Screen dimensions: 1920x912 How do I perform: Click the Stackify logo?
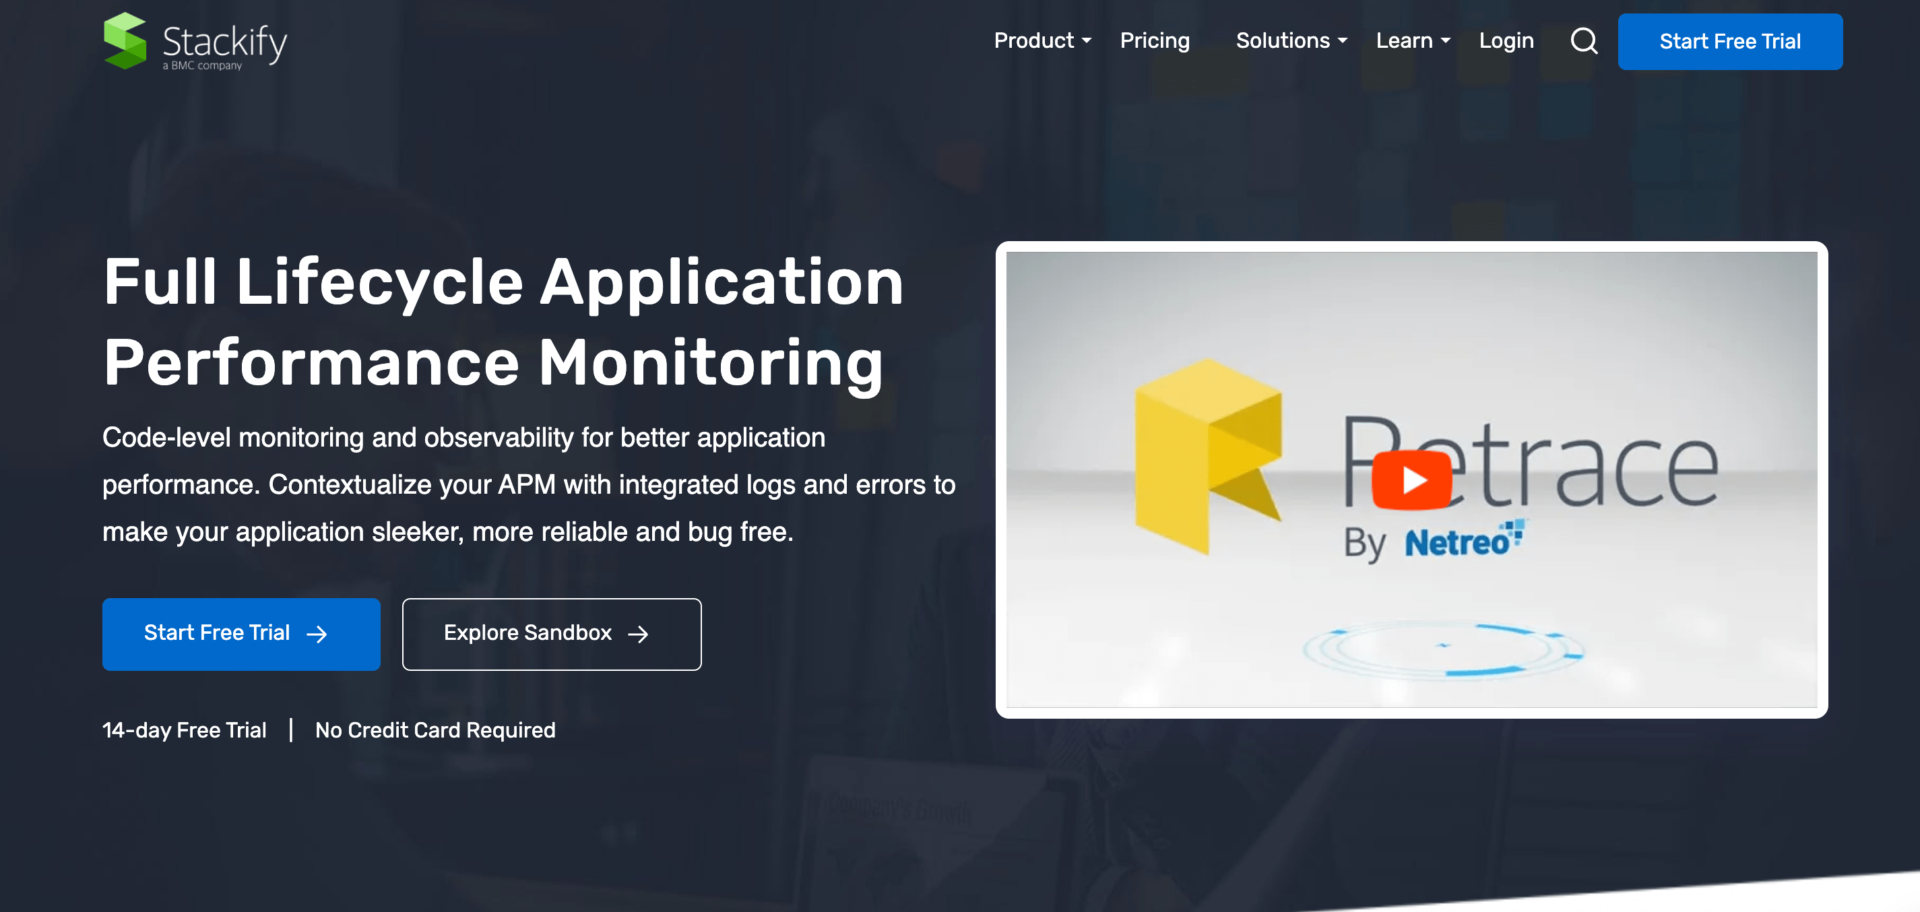pyautogui.click(x=193, y=41)
